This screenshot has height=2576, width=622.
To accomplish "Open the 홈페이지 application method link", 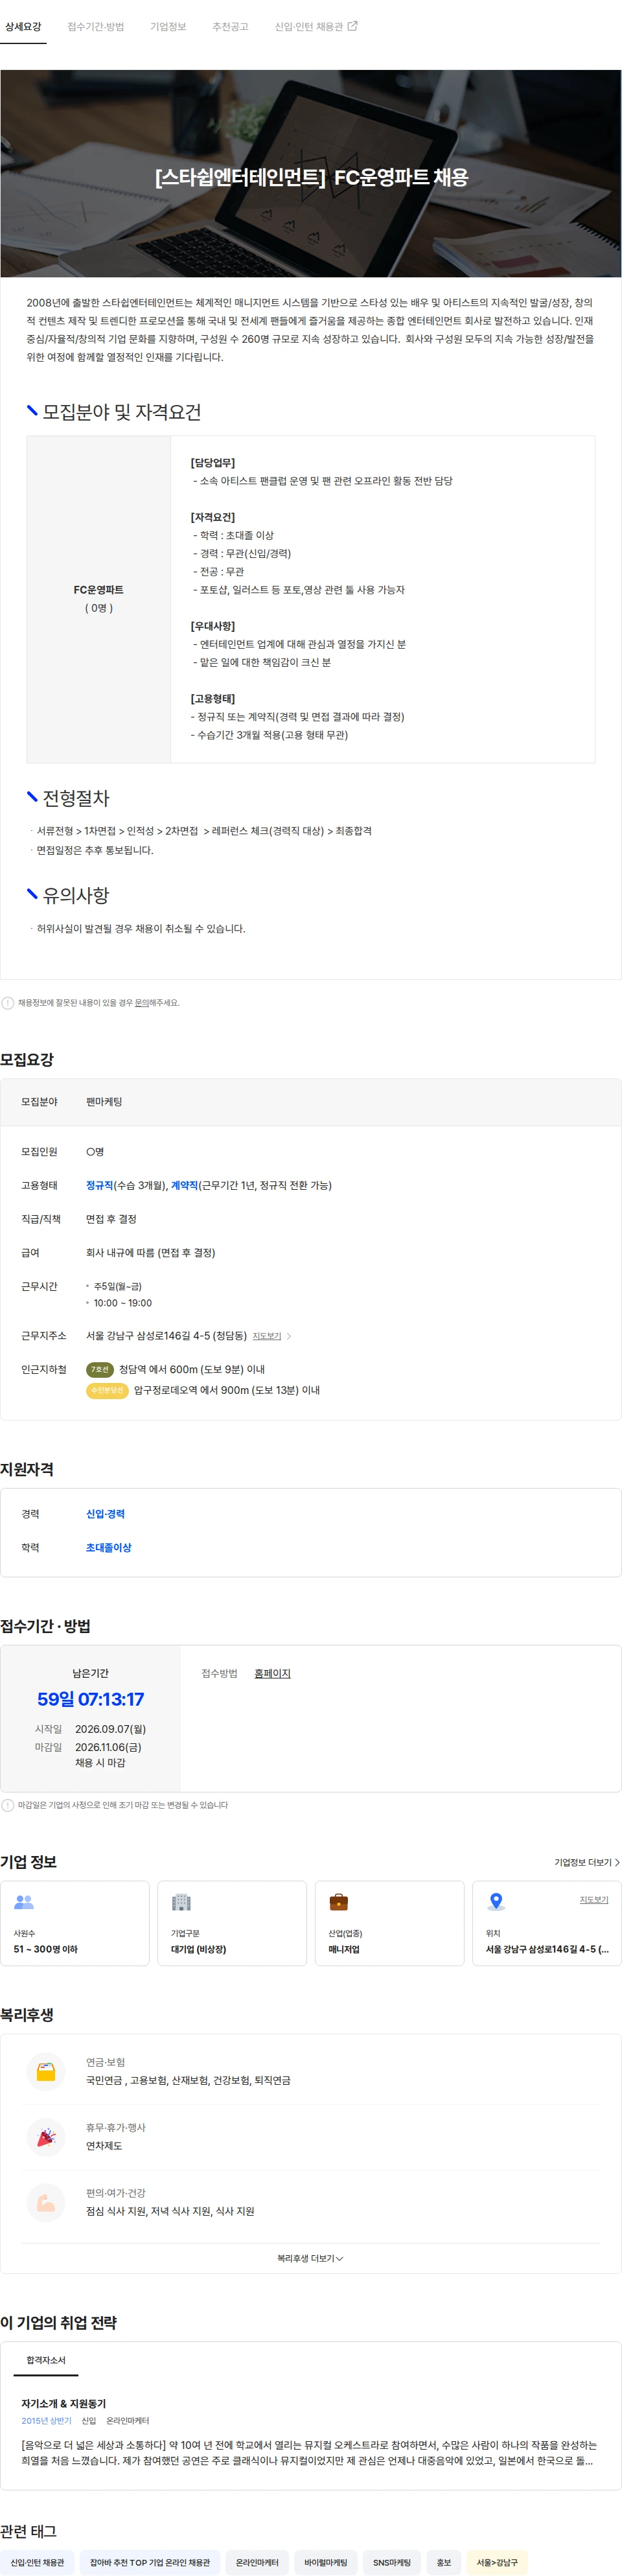I will 272,1673.
